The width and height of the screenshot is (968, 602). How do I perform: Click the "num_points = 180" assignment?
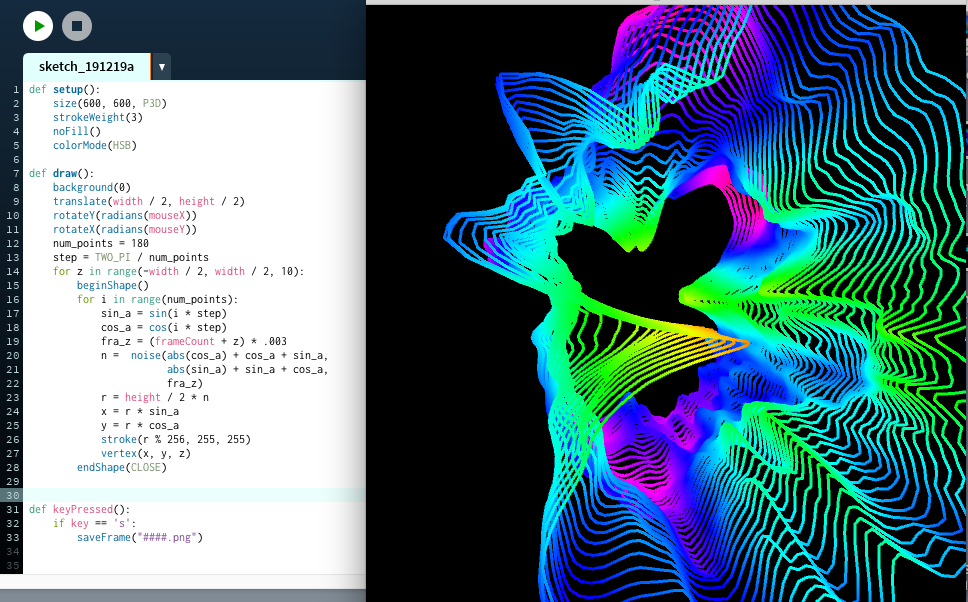point(100,243)
